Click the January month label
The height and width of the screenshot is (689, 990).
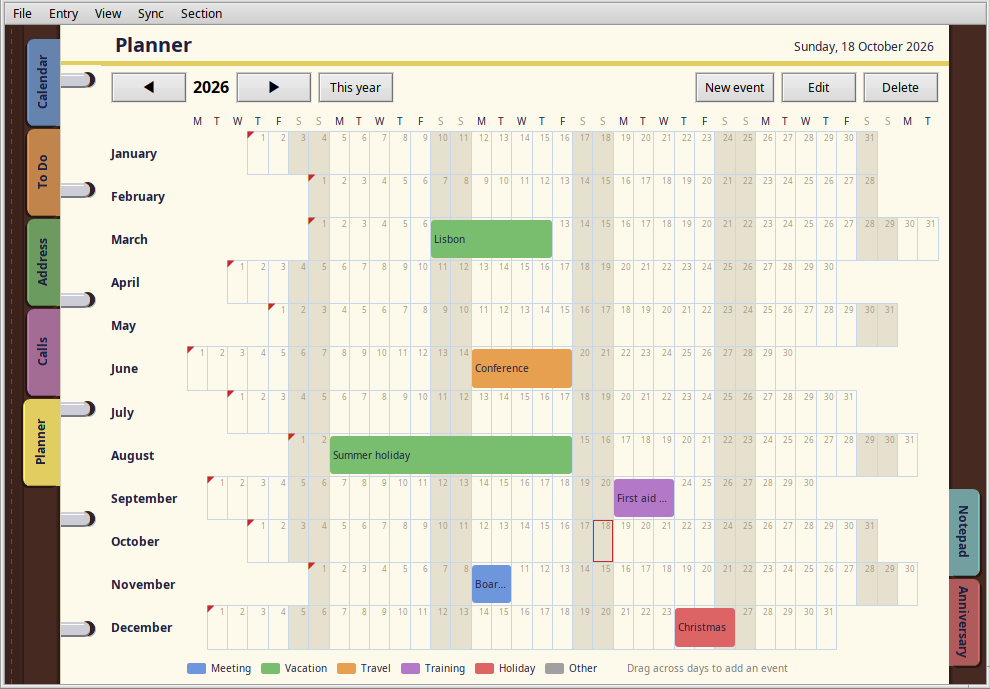[x=134, y=153]
